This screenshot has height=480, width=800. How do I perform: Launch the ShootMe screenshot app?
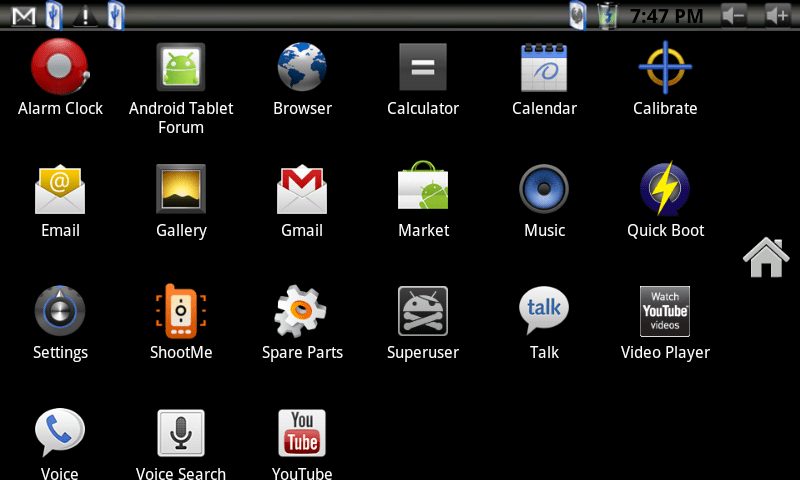pos(181,311)
